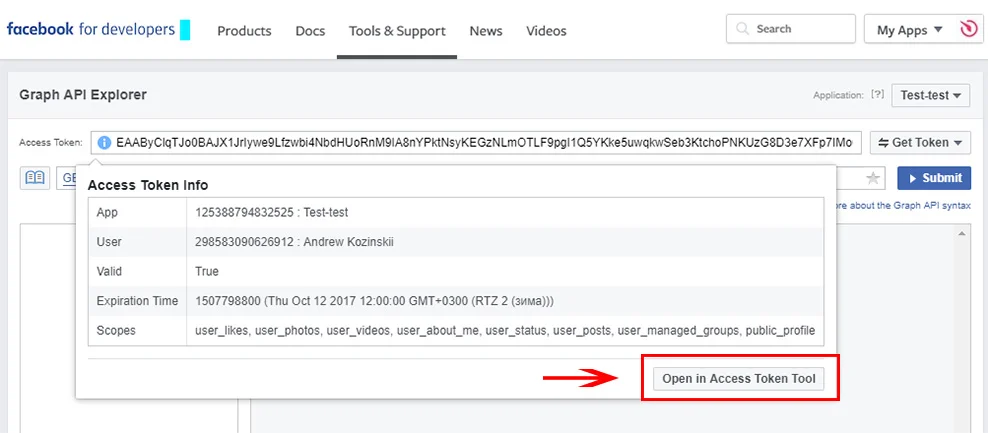Click the star favorite icon in query field
The image size is (988, 433).
[x=873, y=178]
